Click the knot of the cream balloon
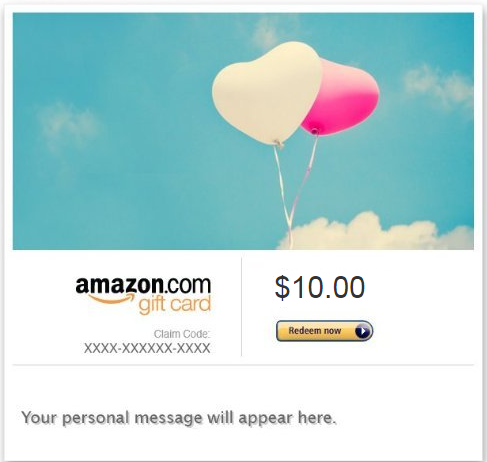487x462 pixels. coord(278,144)
